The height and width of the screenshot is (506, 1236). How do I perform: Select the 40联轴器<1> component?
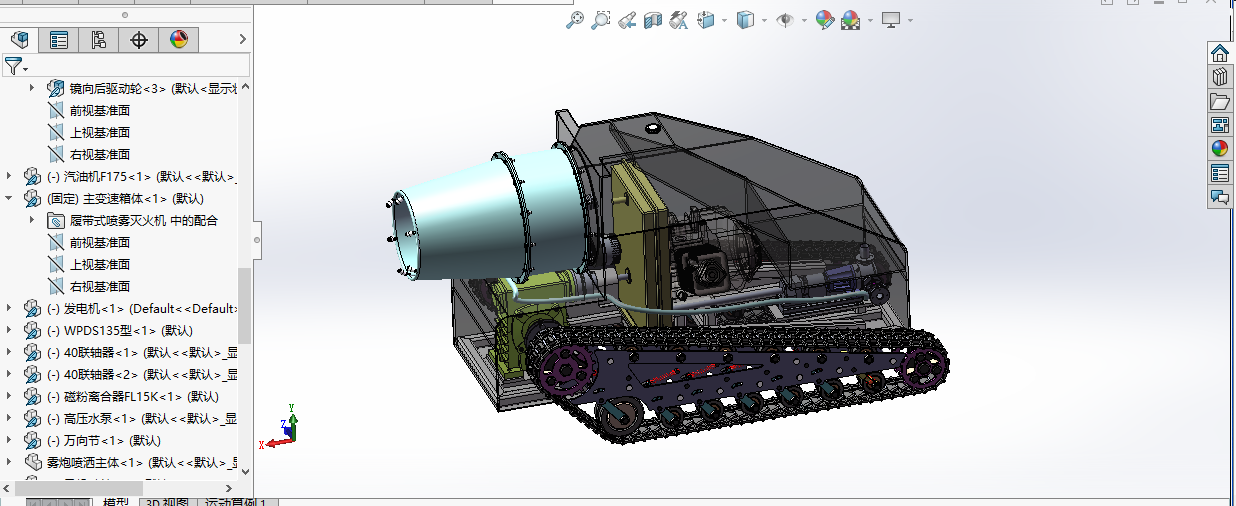(142, 352)
